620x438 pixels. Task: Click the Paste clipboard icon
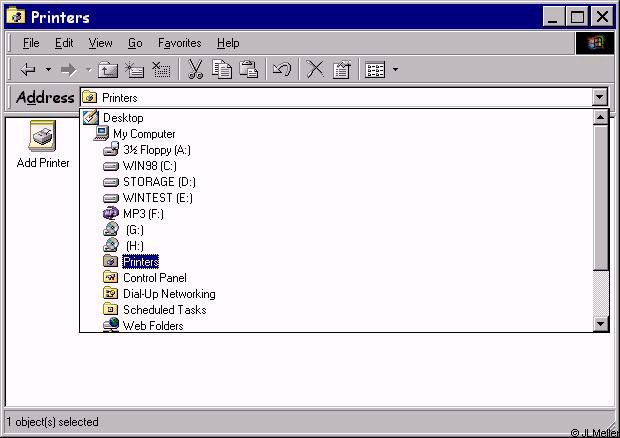point(249,69)
